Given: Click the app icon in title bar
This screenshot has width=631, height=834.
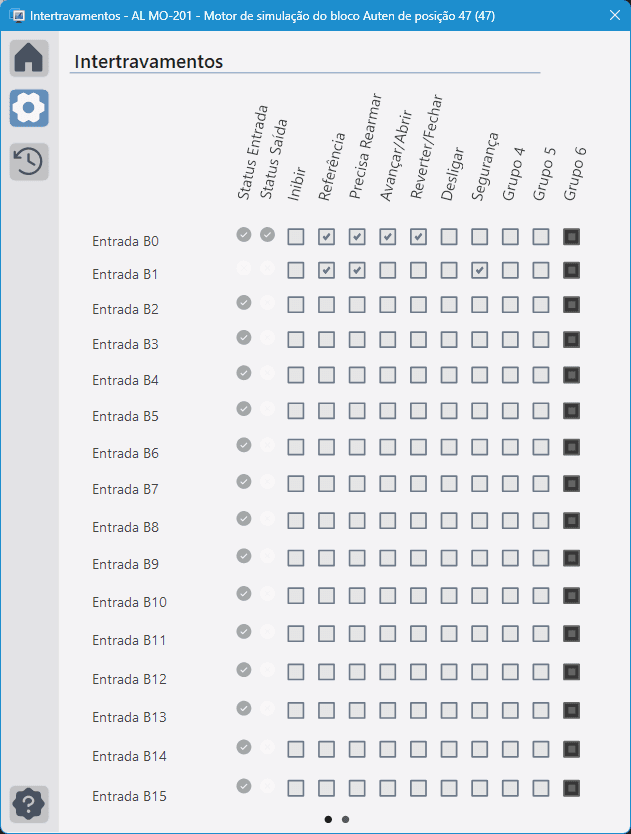Looking at the screenshot, I should point(18,15).
